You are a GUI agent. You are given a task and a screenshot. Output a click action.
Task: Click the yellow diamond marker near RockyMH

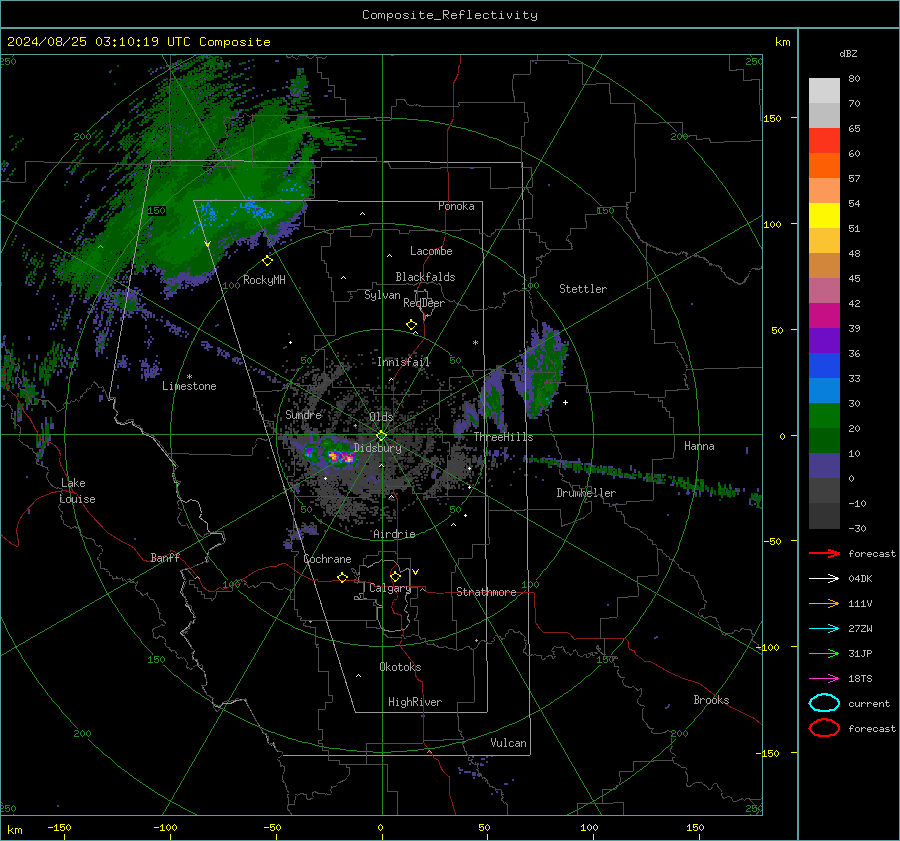(267, 261)
